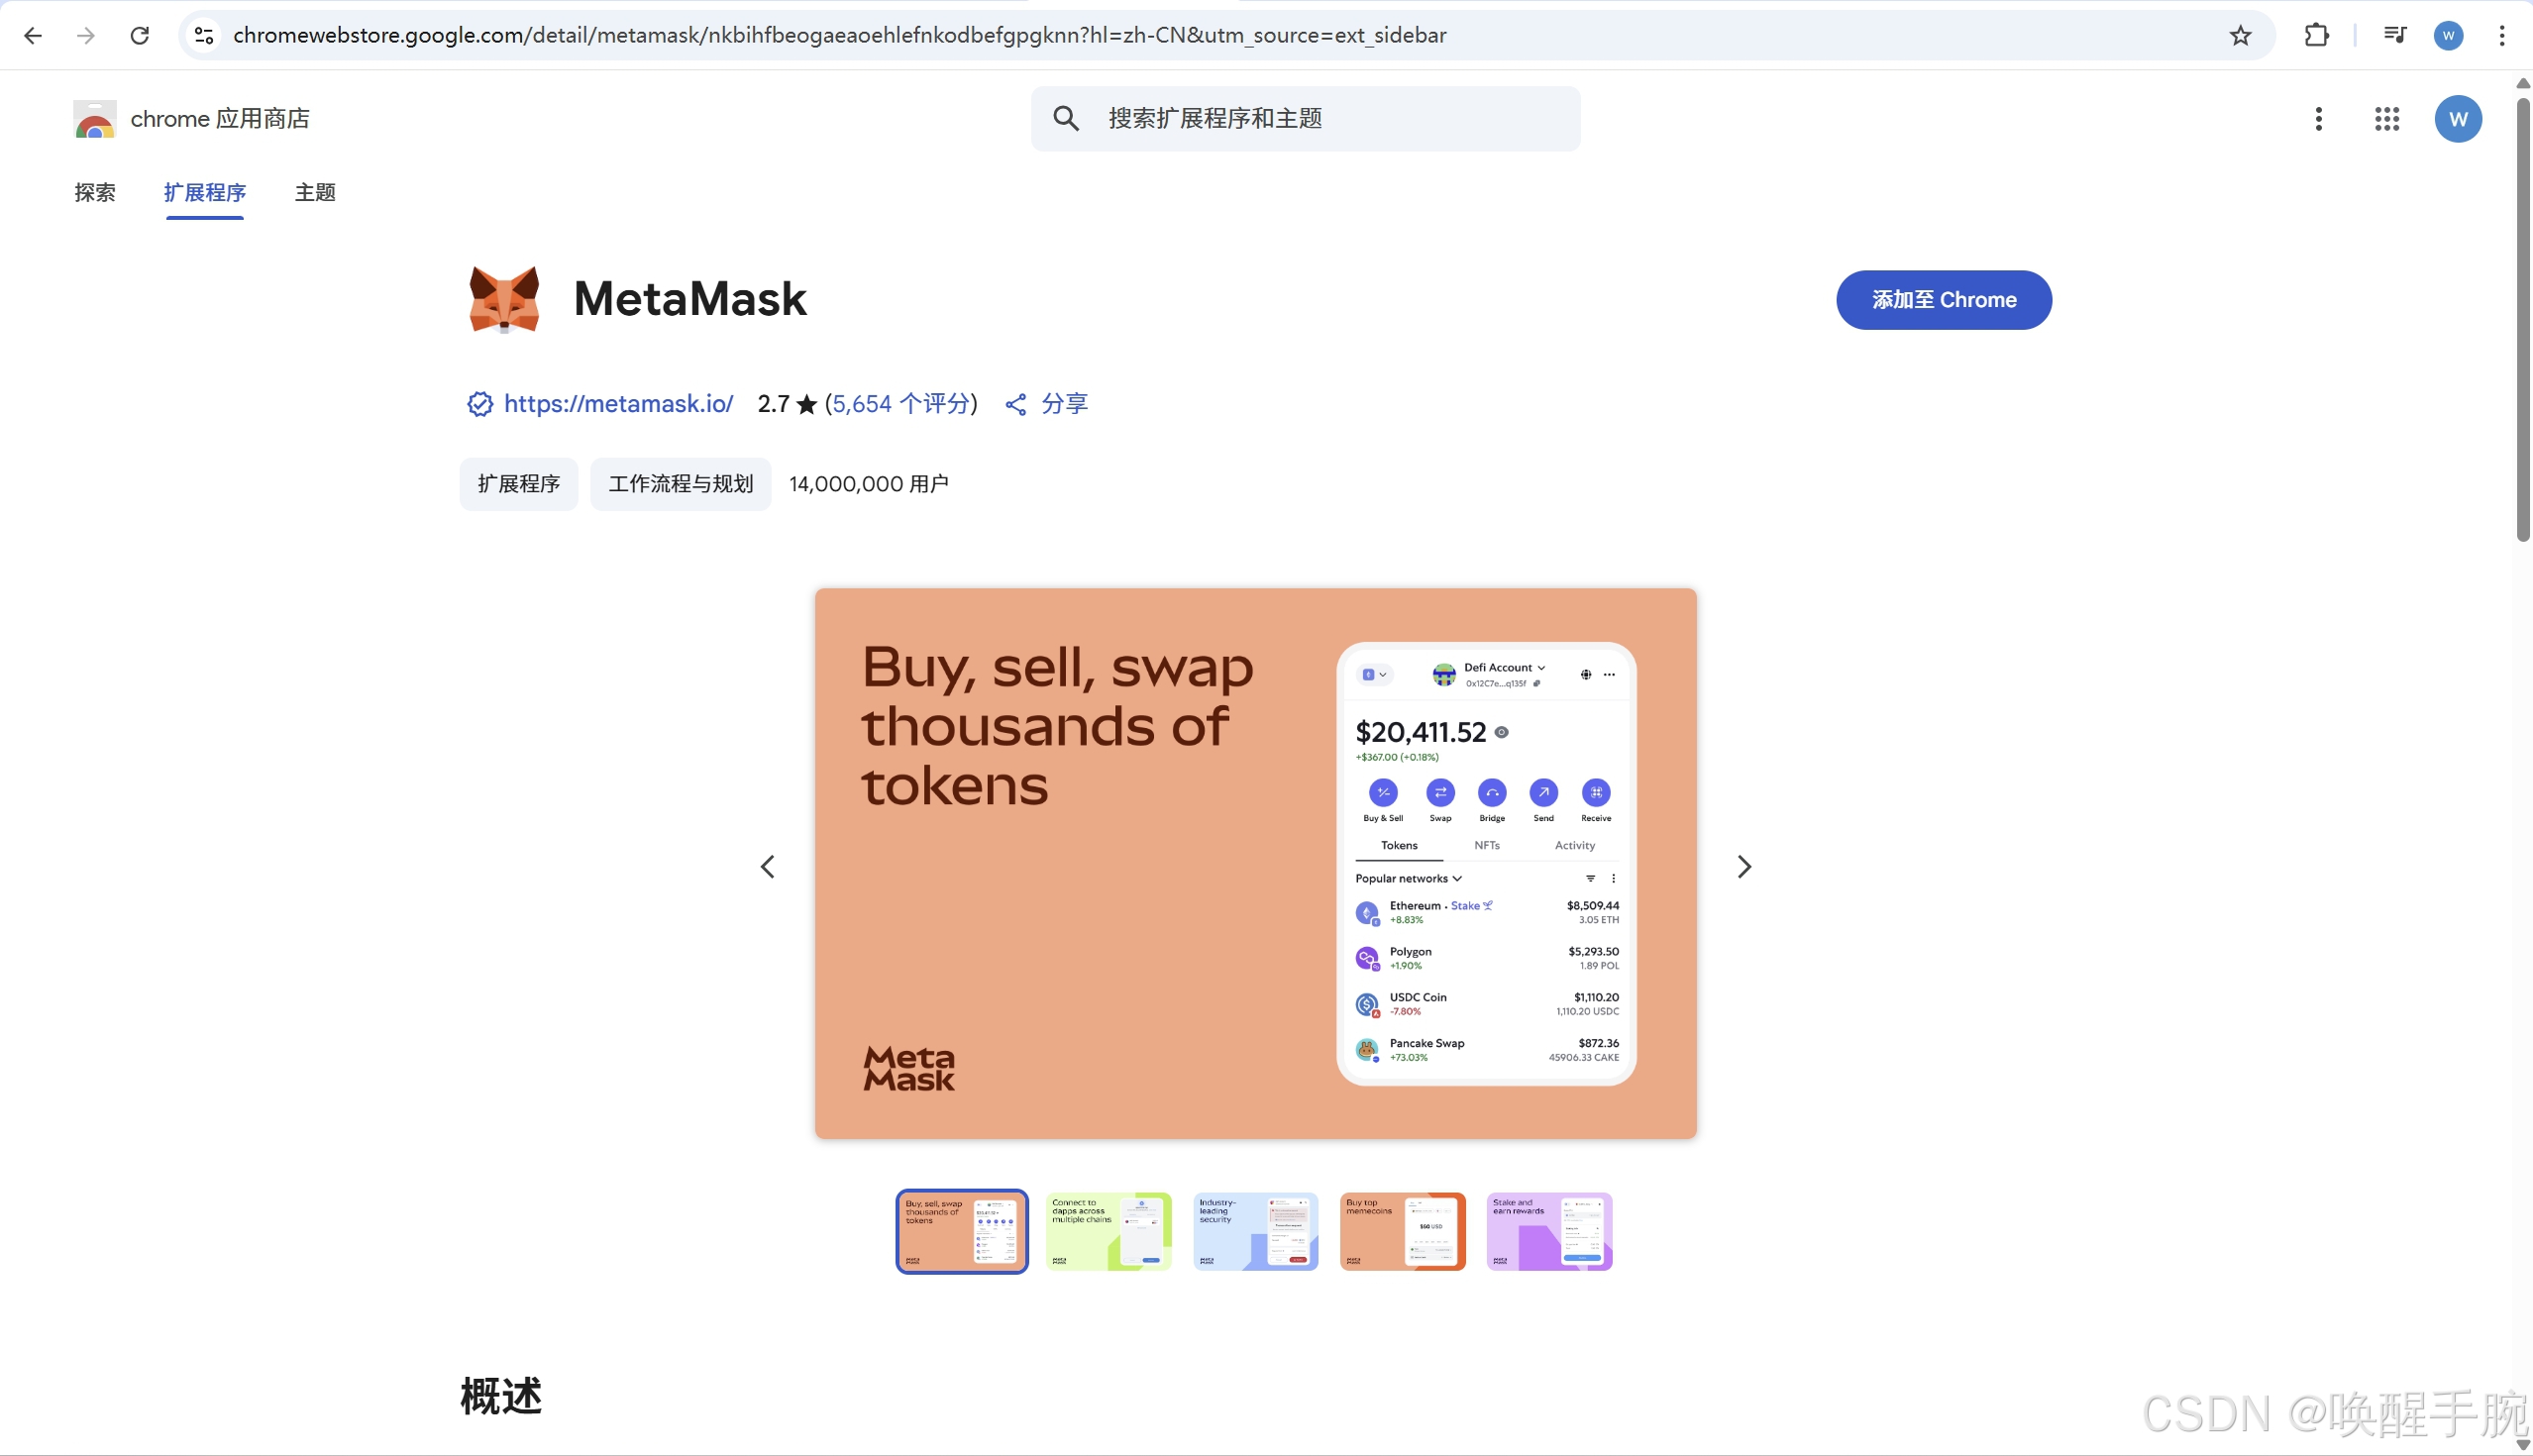Viewport: 2533px width, 1456px height.
Task: Switch to the 扩展程序 tab
Action: pyautogui.click(x=205, y=192)
